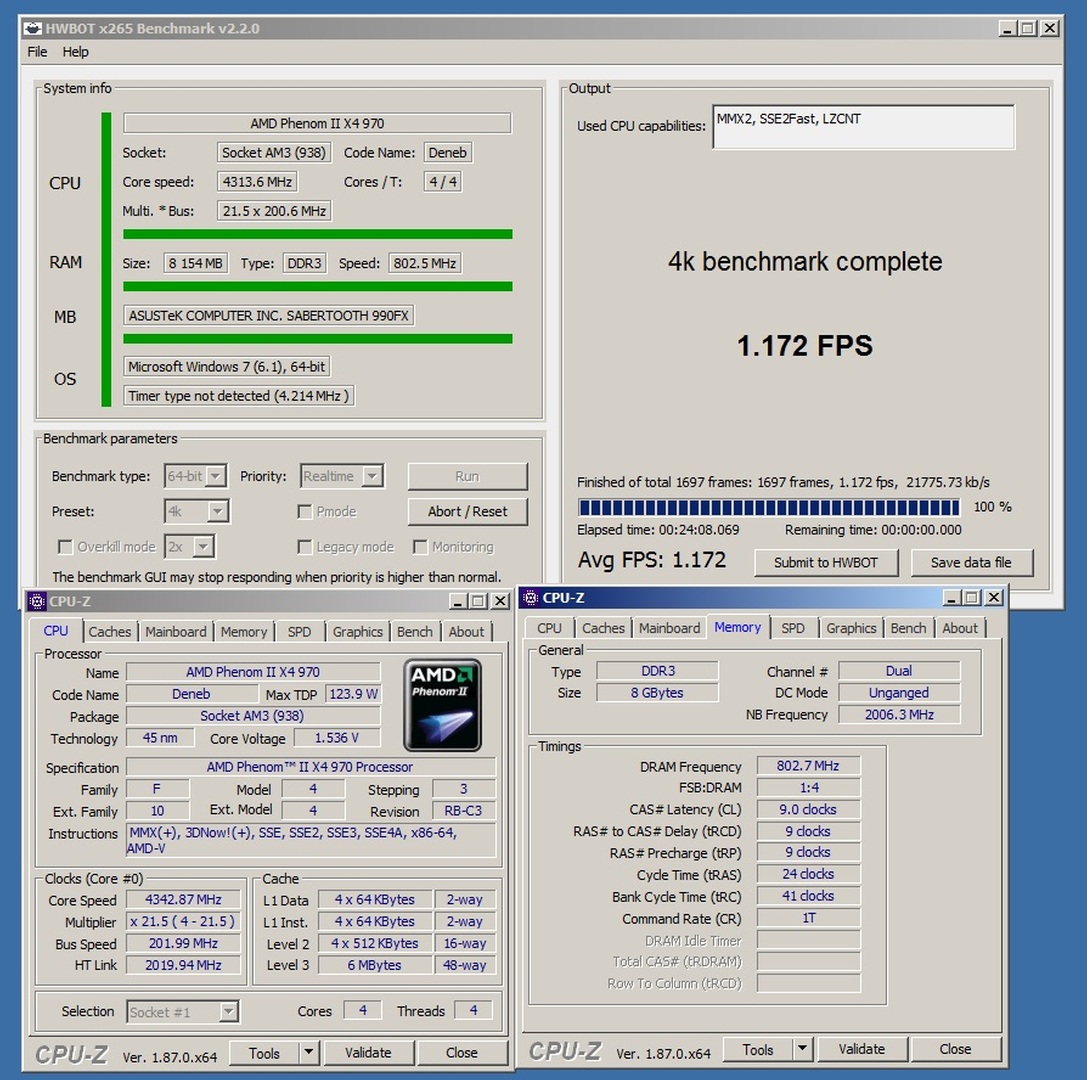Click Tools button in left CPU-Z window
1087x1080 pixels.
click(264, 1052)
